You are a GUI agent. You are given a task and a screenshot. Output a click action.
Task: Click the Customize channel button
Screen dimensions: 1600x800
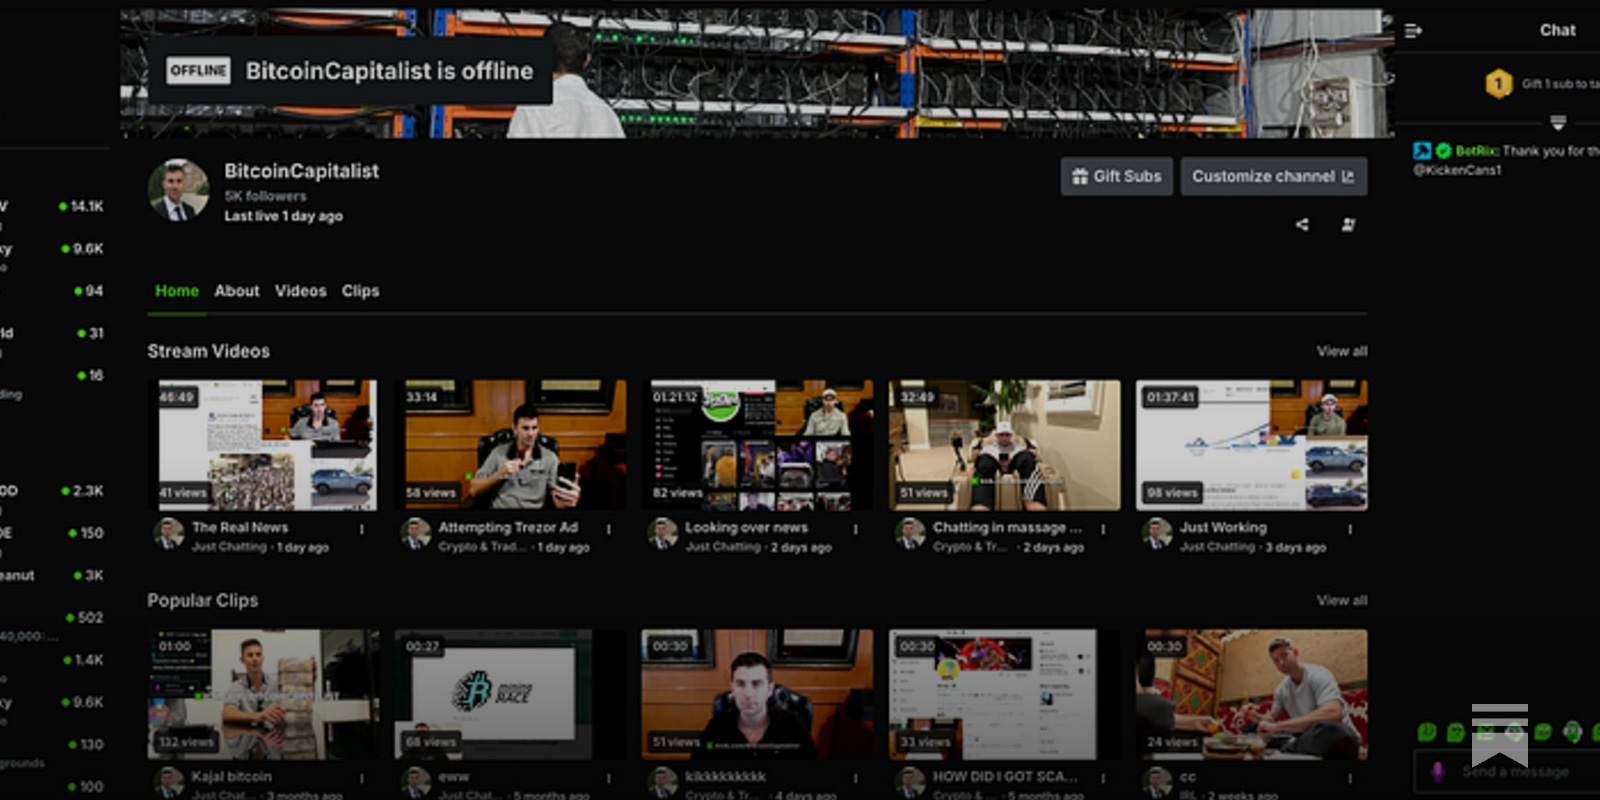[x=1273, y=176]
